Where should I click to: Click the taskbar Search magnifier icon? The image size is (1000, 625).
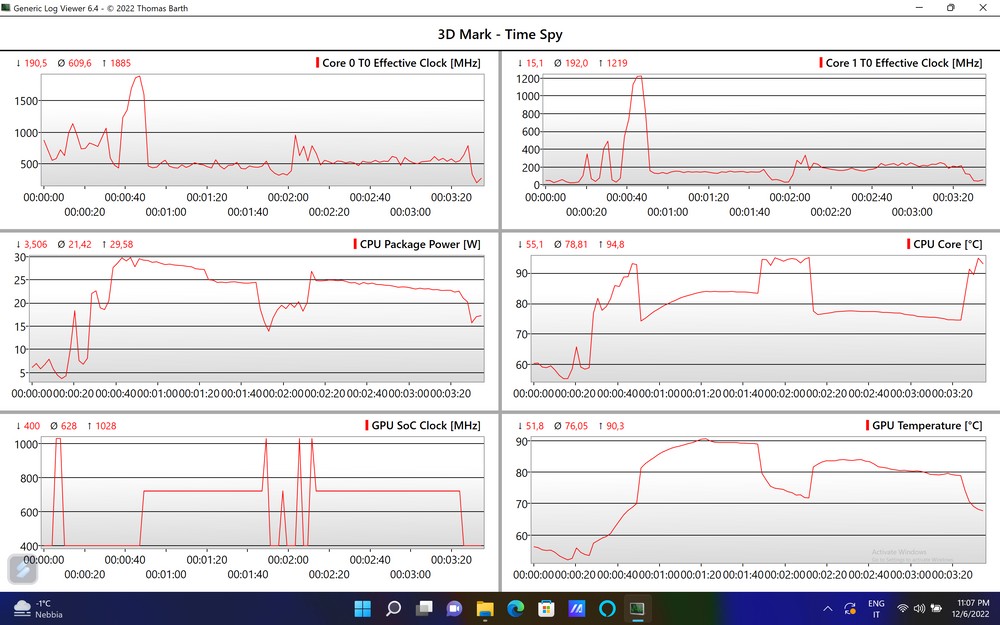coord(393,608)
